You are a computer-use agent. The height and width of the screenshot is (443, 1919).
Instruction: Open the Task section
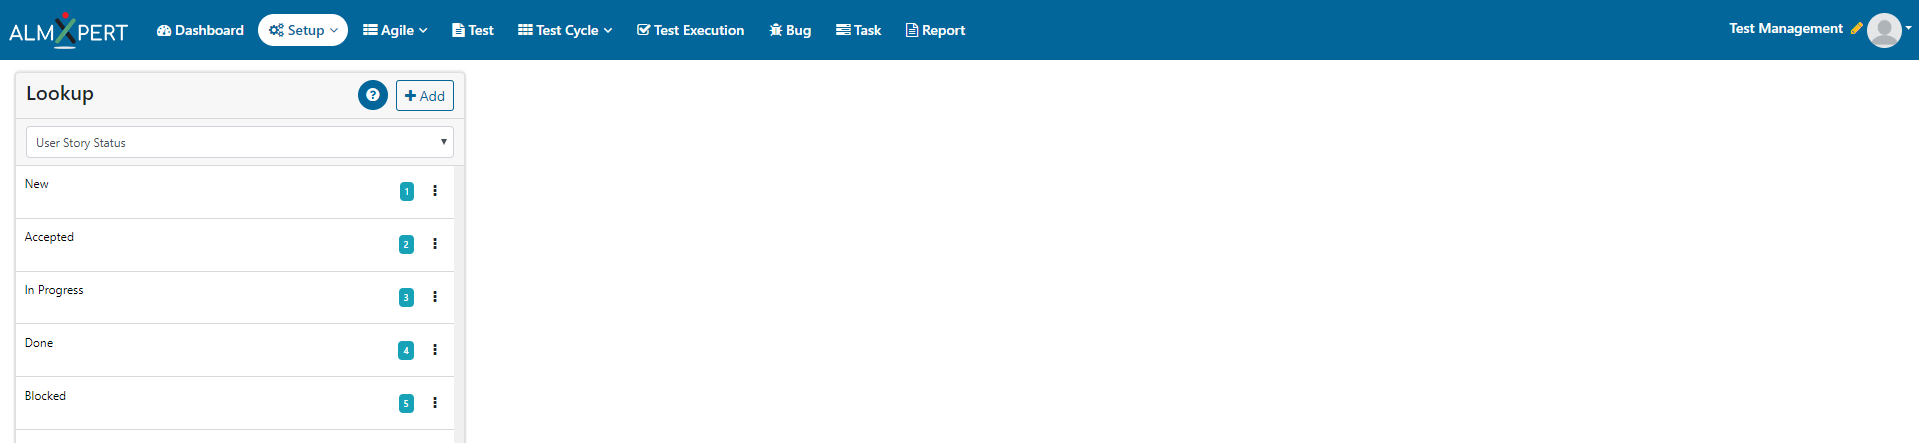(858, 30)
